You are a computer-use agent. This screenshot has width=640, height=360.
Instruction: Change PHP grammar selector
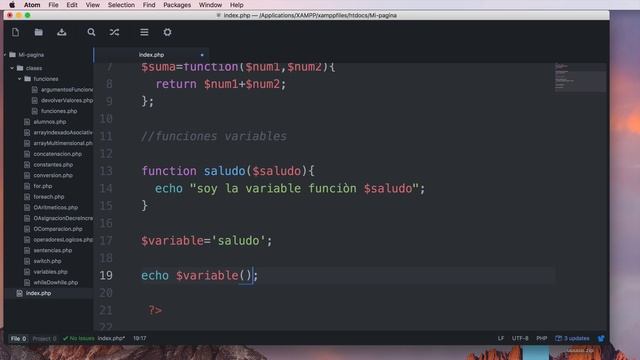click(x=542, y=338)
